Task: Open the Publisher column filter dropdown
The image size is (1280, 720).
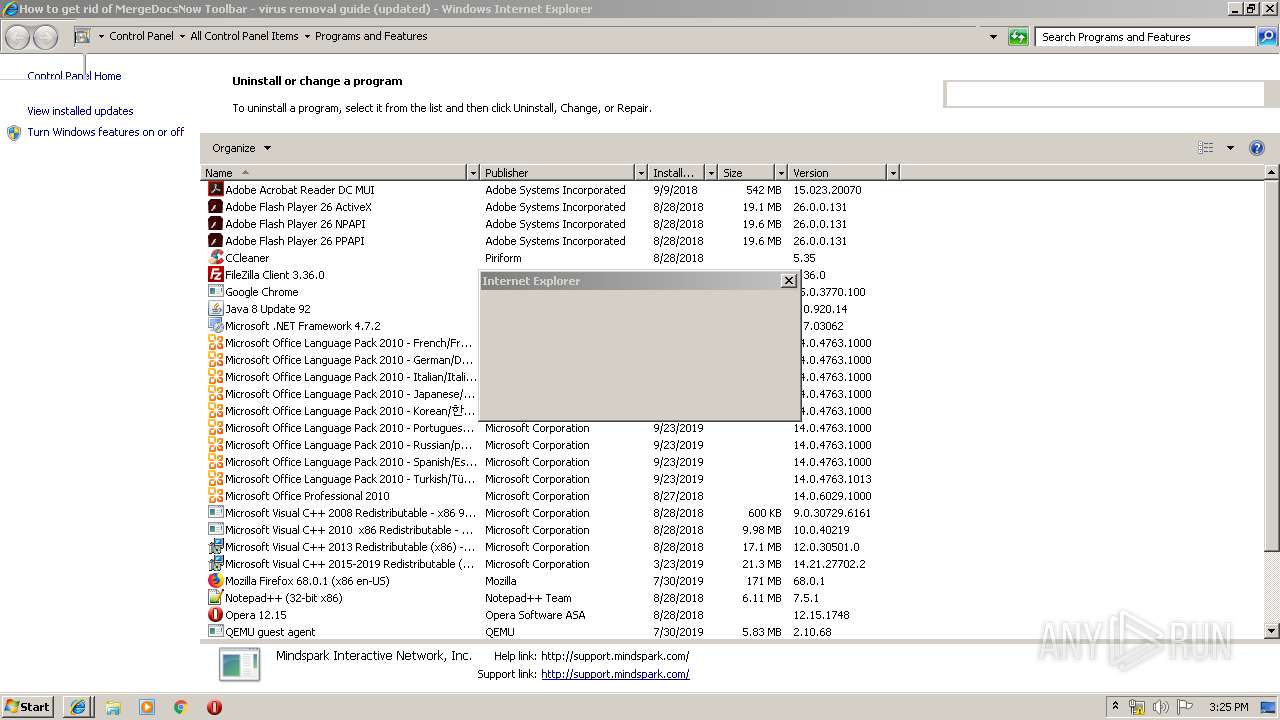Action: pos(641,173)
